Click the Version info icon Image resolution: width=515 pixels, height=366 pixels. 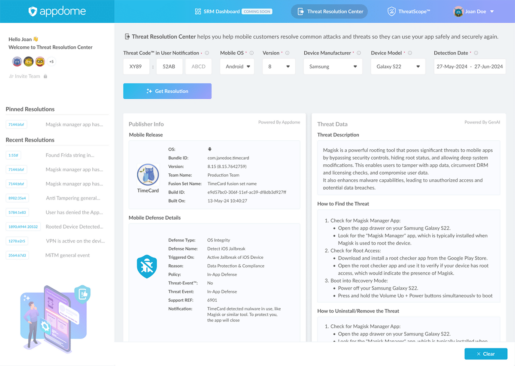287,53
